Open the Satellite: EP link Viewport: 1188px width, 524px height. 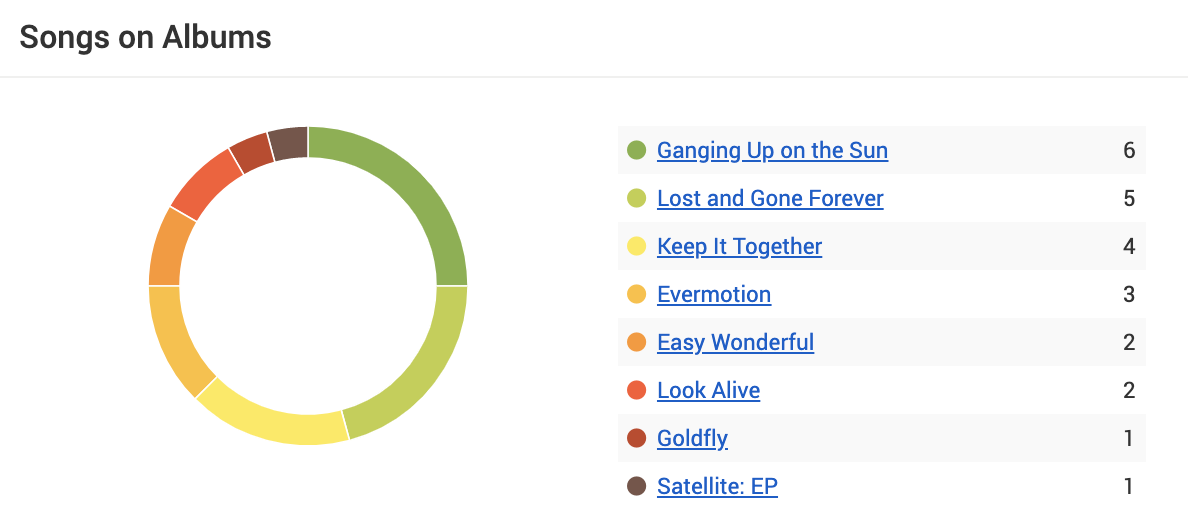tap(717, 487)
